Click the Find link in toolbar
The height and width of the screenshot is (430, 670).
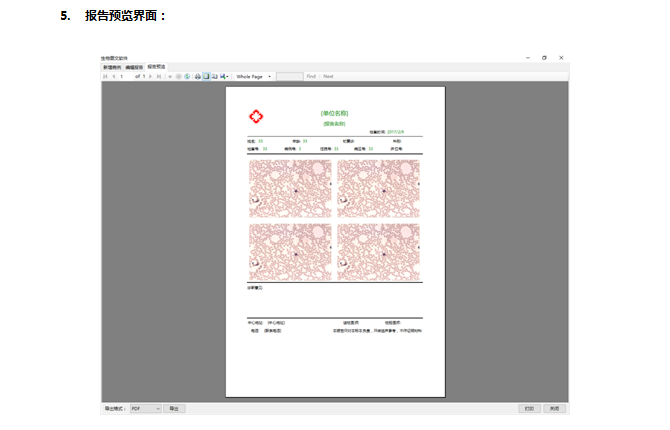(311, 76)
